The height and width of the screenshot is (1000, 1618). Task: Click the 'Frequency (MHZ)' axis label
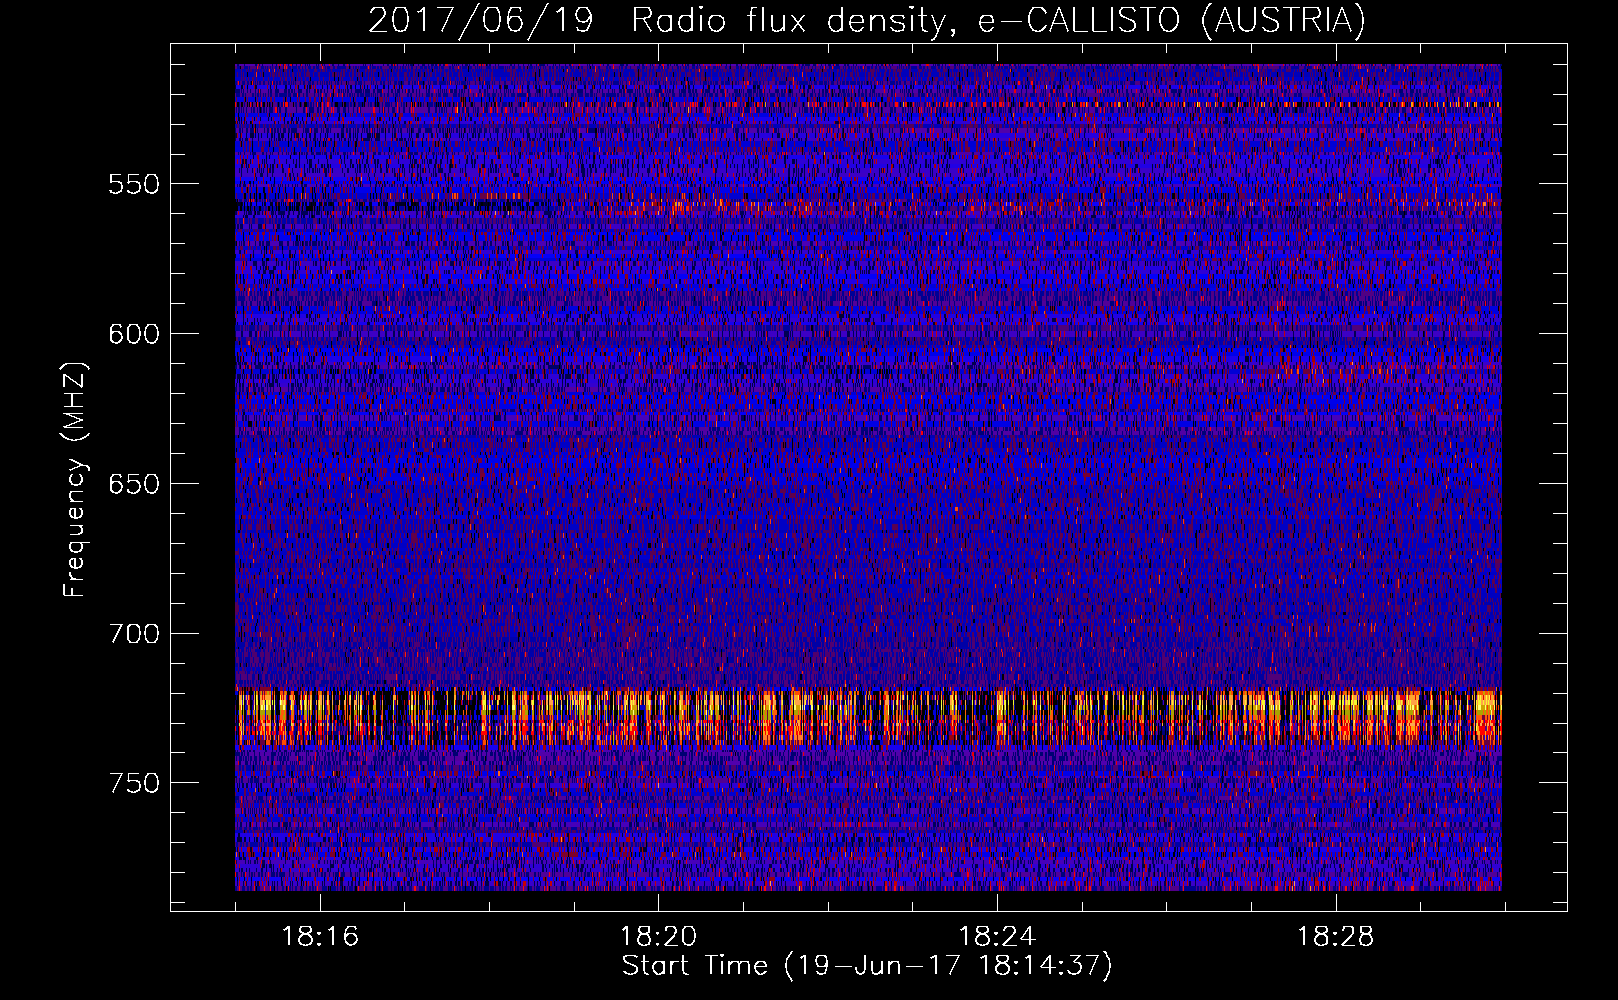coord(75,479)
